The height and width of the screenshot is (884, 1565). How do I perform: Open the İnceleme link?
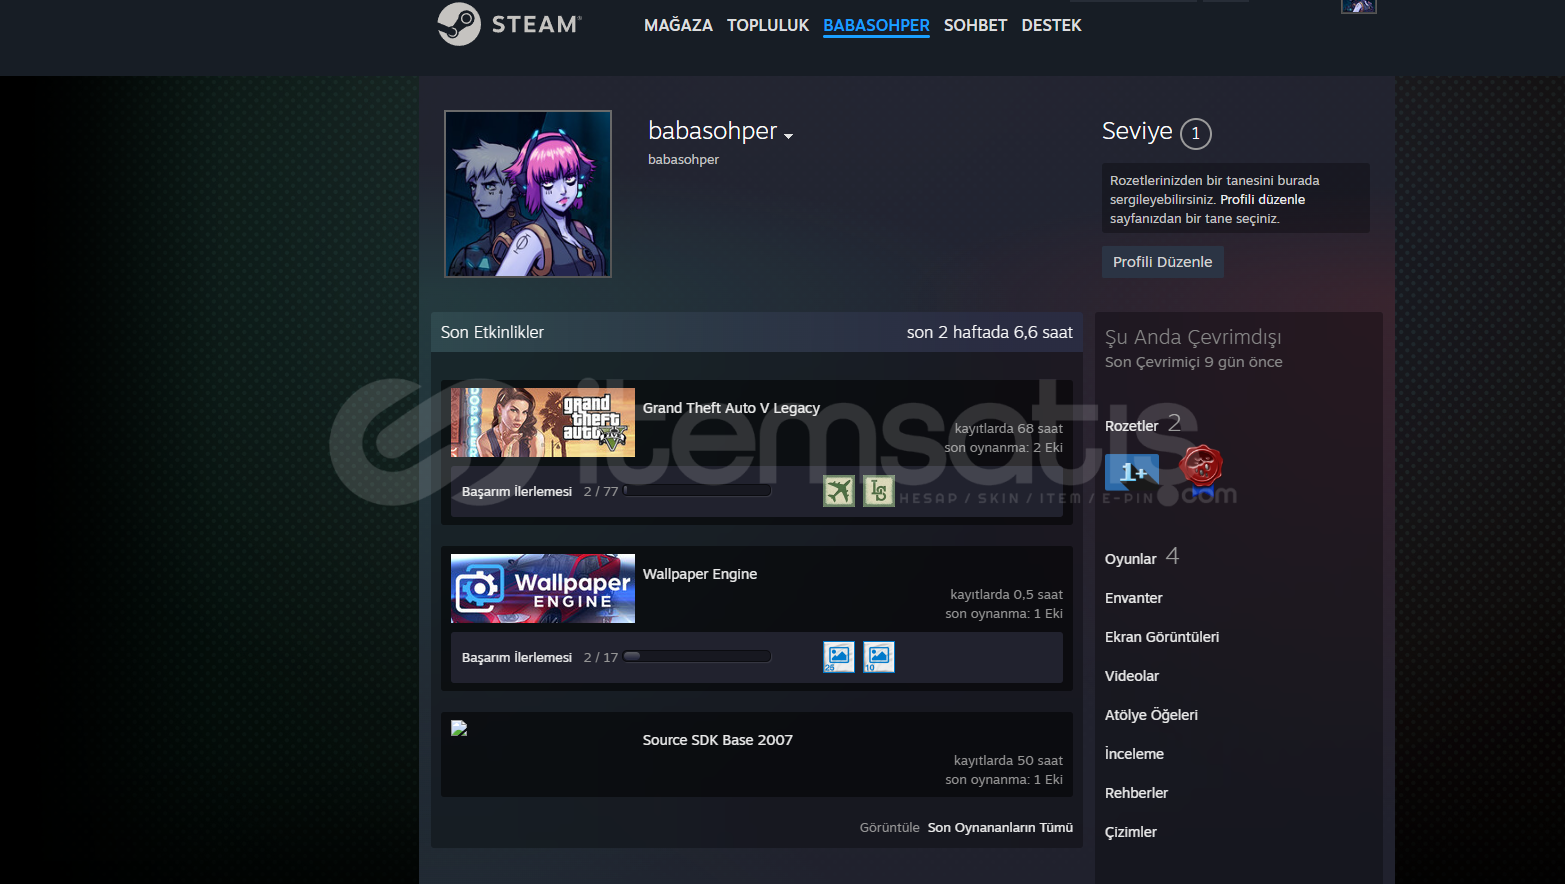(x=1134, y=754)
